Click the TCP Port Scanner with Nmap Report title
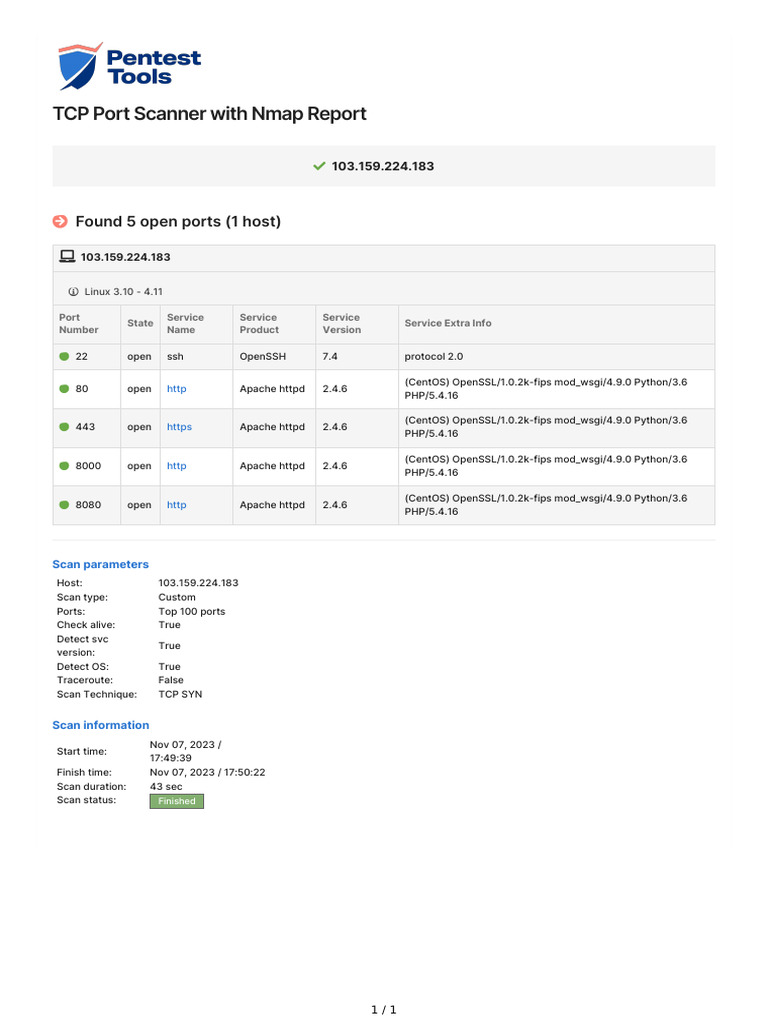Image resolution: width=768 pixels, height=1024 pixels. point(210,114)
